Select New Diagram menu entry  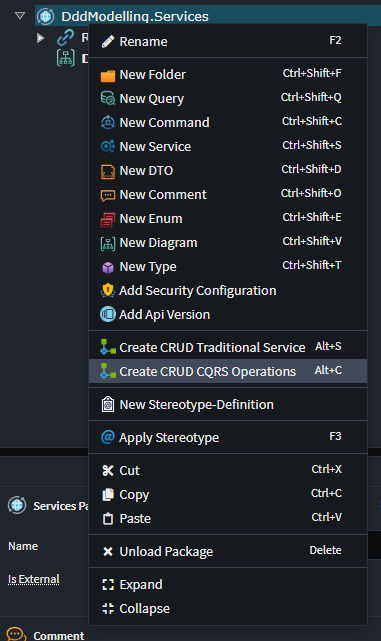click(x=228, y=243)
